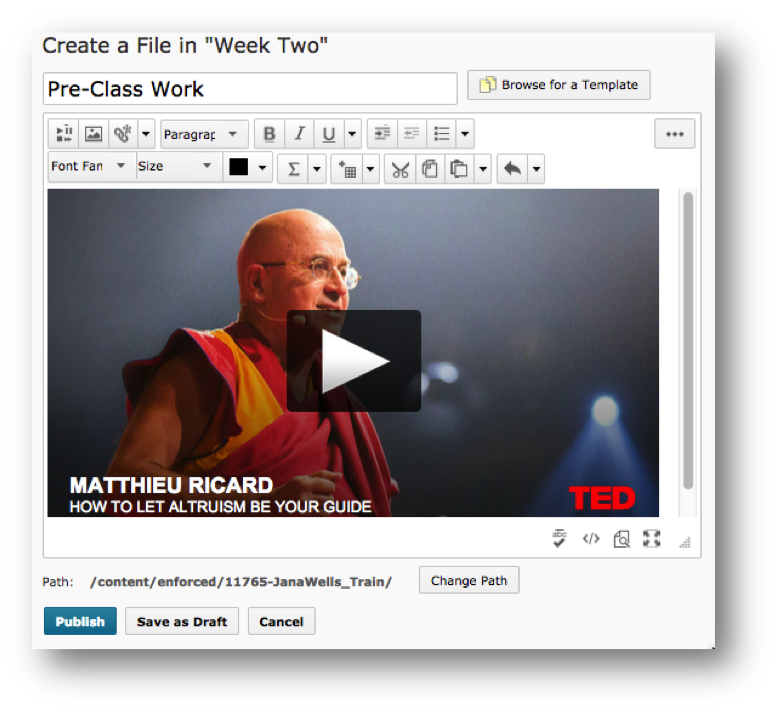Open the HTML Source Editor icon
780x714 pixels.
pyautogui.click(x=591, y=538)
